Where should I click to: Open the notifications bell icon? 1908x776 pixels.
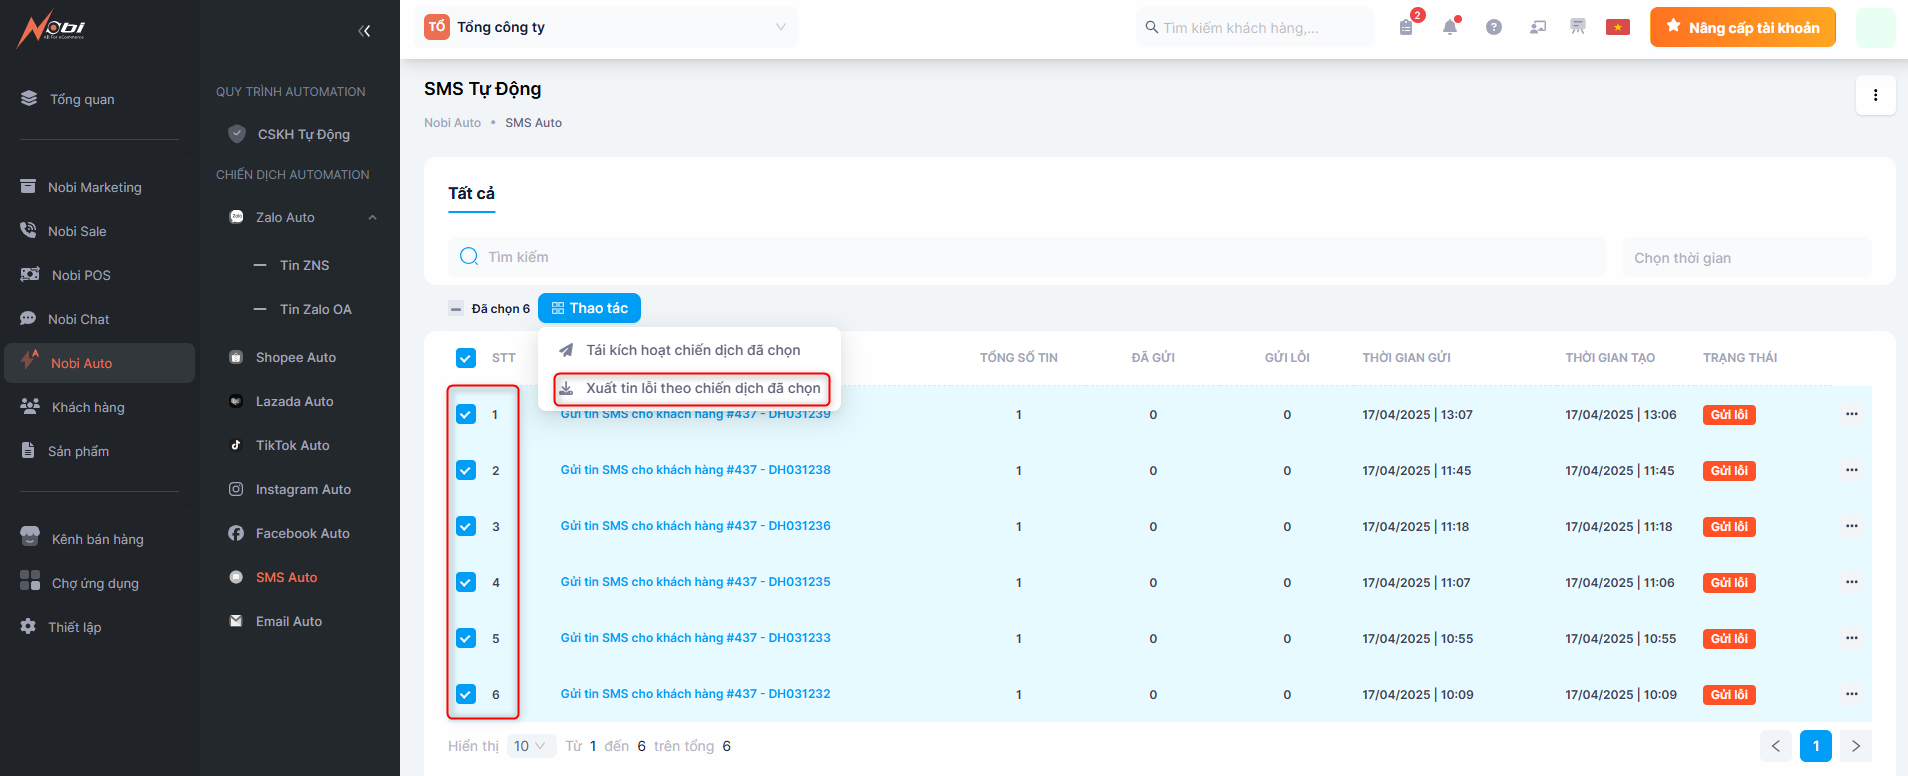pos(1449,28)
